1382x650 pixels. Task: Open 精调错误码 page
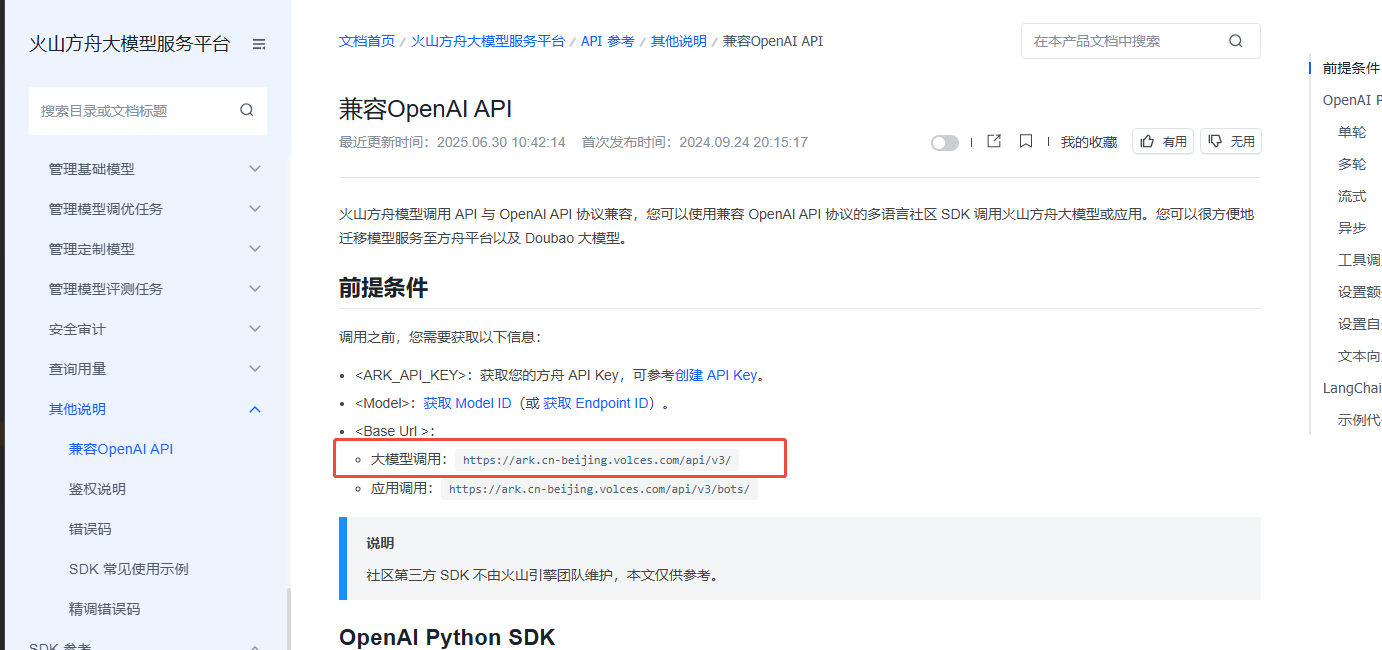(105, 609)
